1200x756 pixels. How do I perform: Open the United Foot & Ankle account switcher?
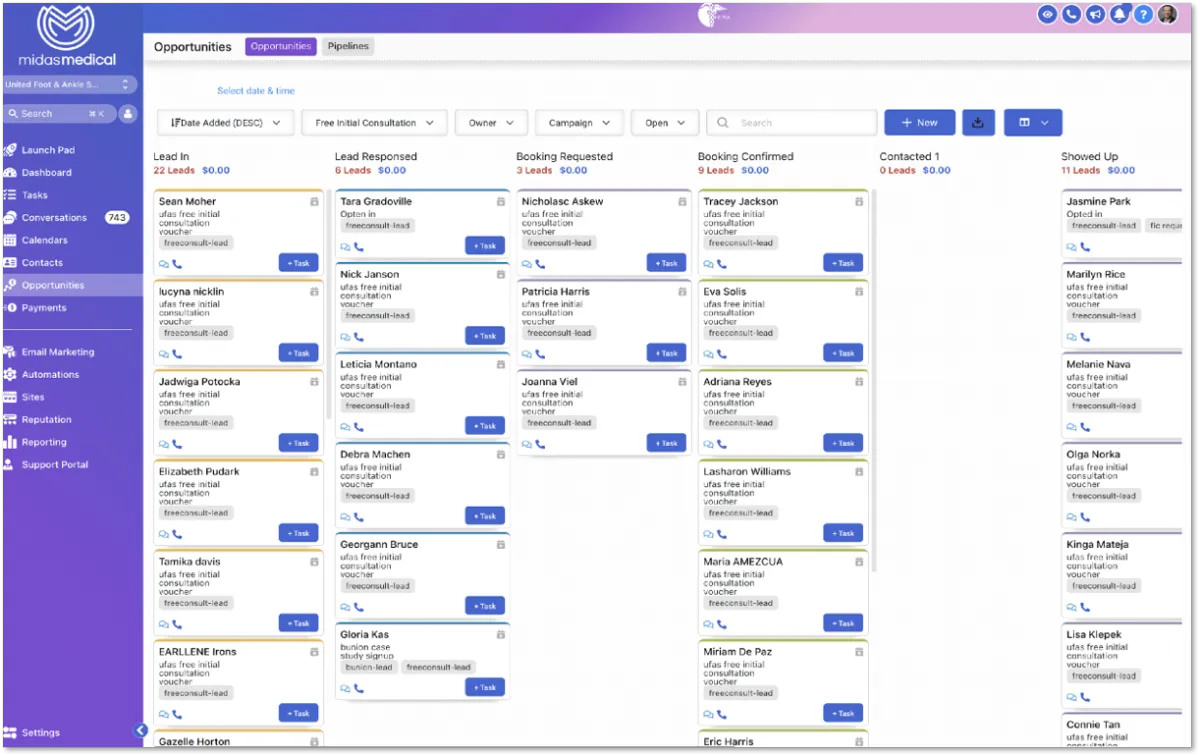(69, 85)
